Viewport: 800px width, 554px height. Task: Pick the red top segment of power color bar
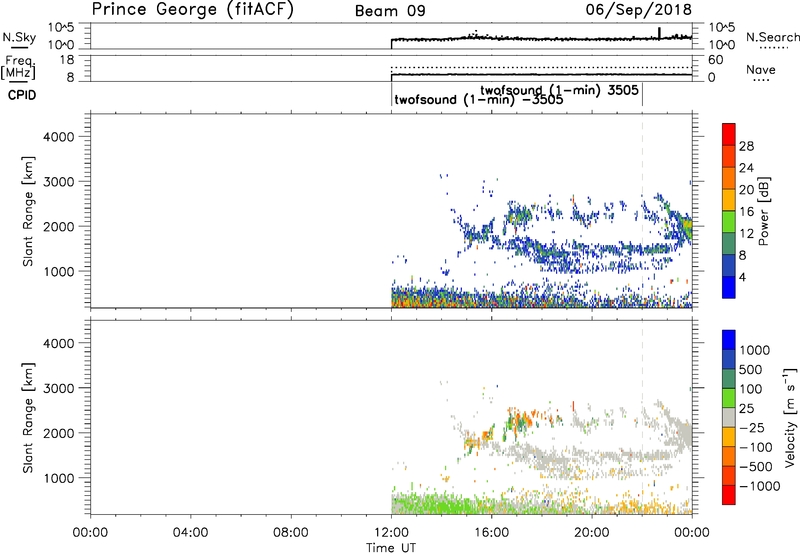pyautogui.click(x=729, y=133)
